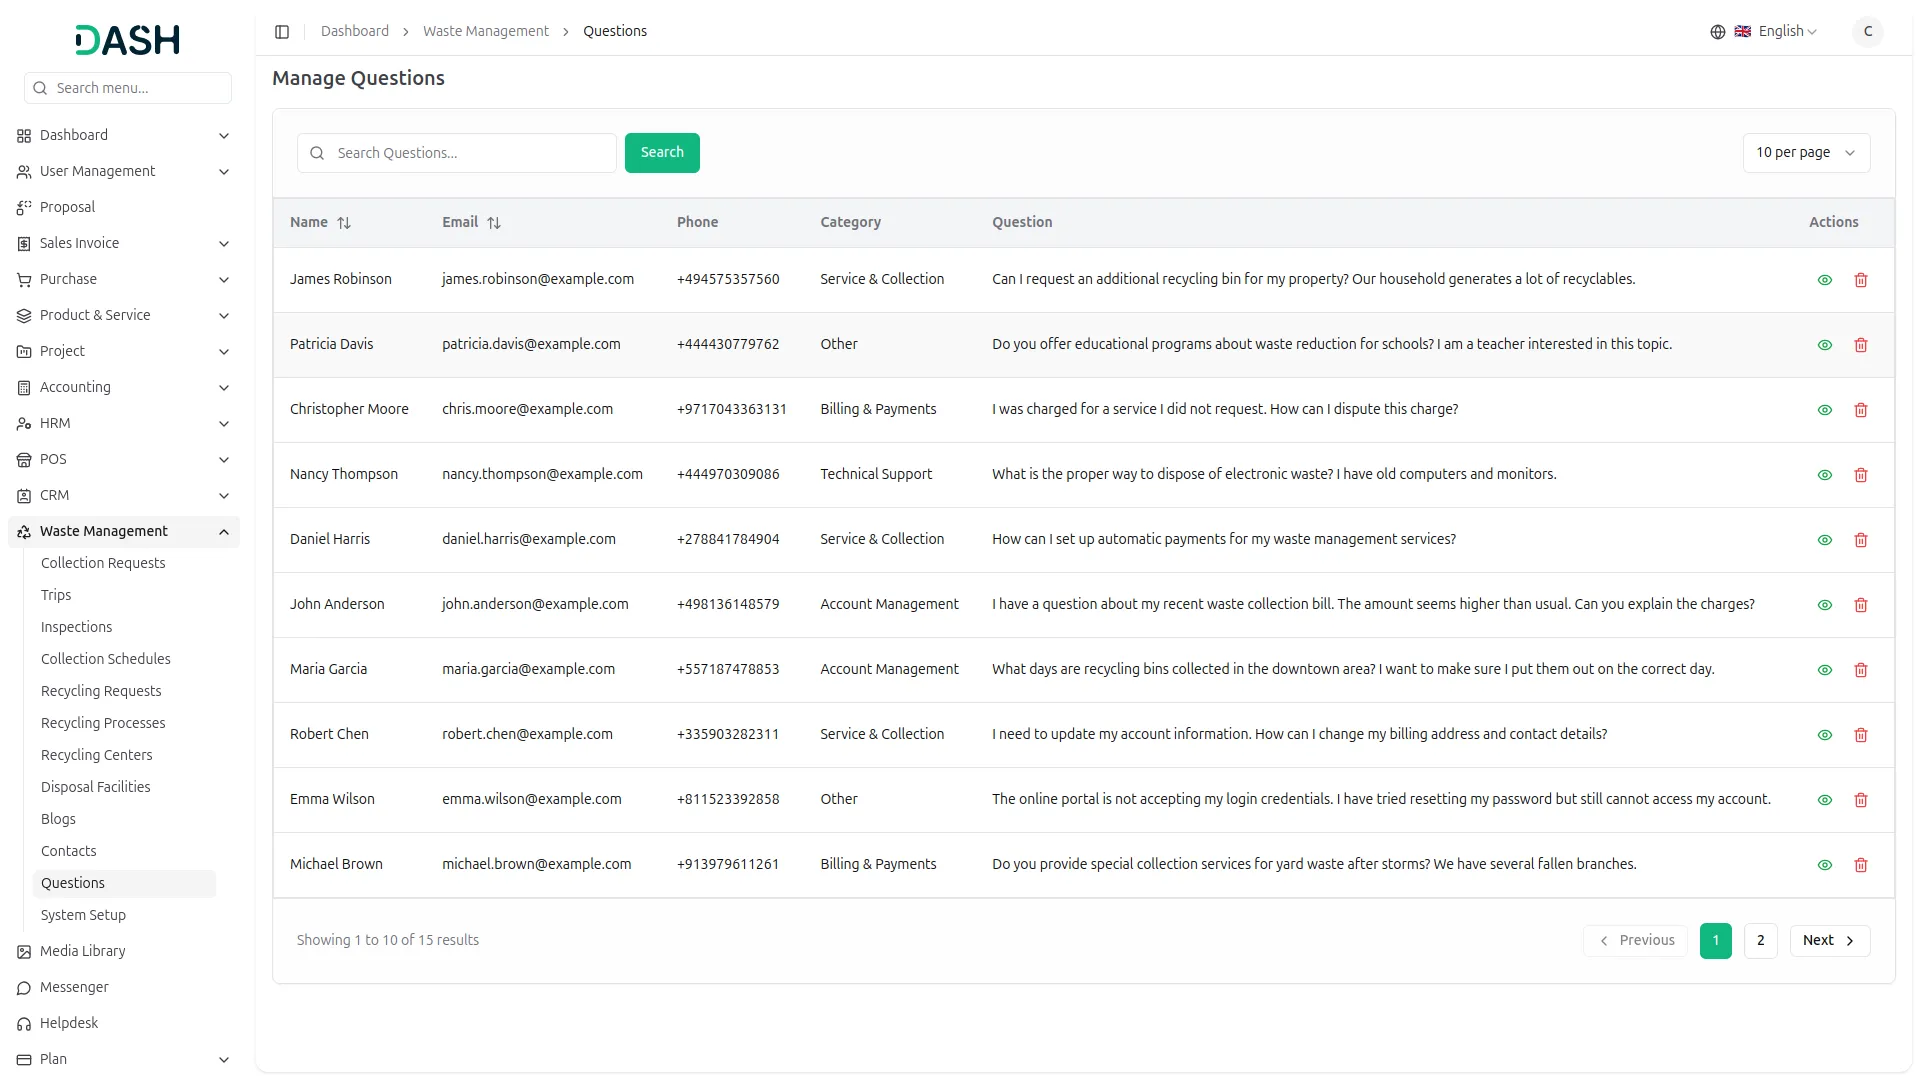The height and width of the screenshot is (1080, 1920).
Task: Sort by Email column arrows
Action: [494, 223]
